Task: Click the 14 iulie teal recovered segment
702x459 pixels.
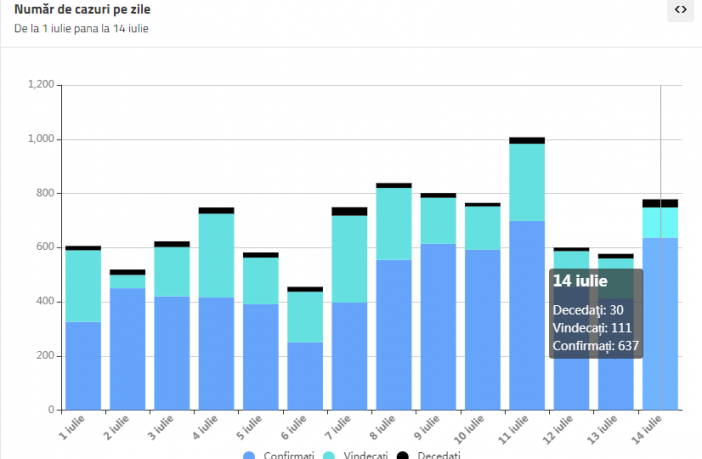Action: click(x=660, y=222)
